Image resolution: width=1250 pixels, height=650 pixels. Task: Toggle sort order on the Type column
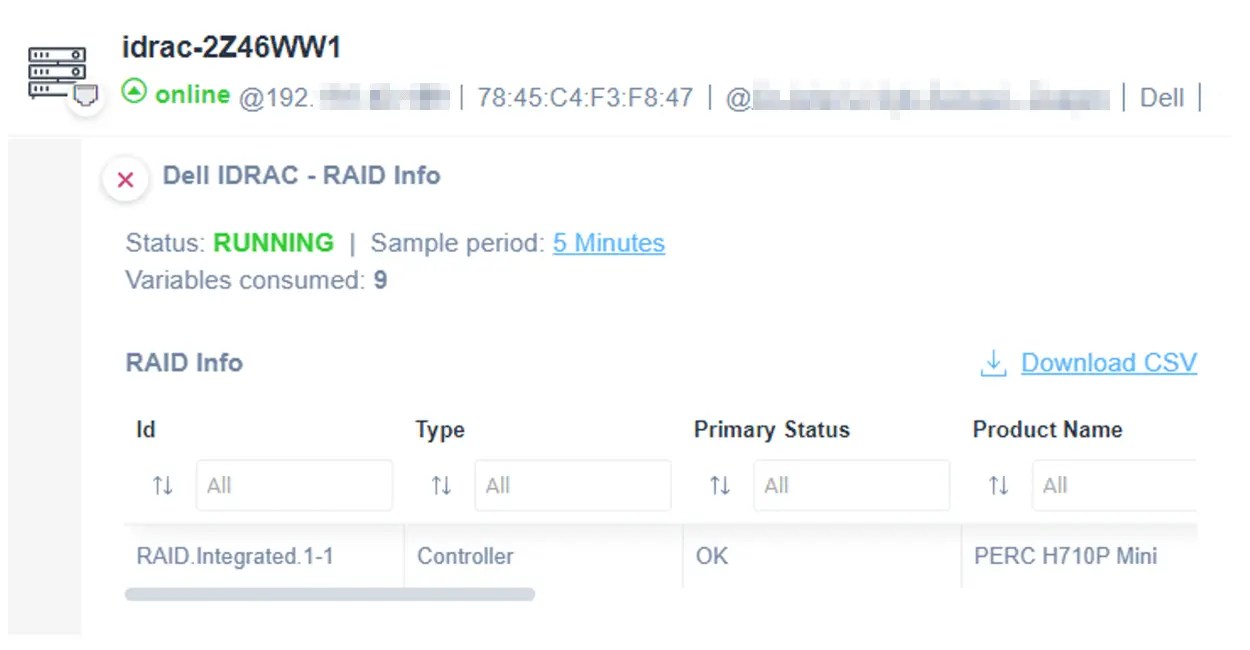pos(440,485)
